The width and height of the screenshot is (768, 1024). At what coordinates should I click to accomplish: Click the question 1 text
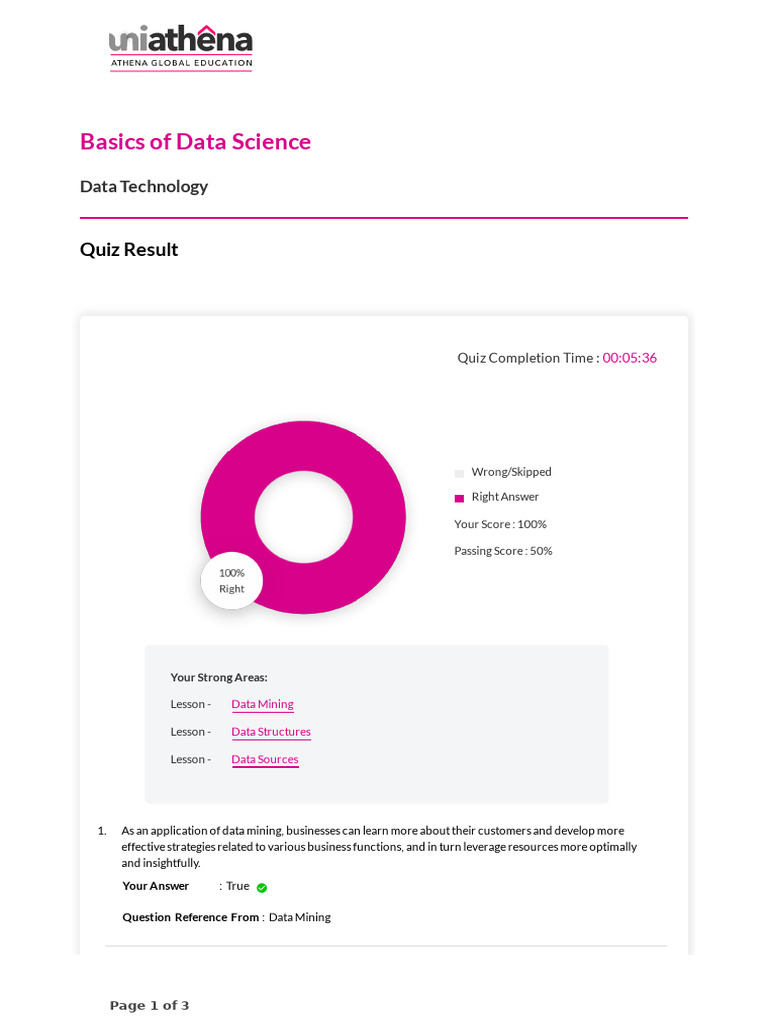pos(379,846)
